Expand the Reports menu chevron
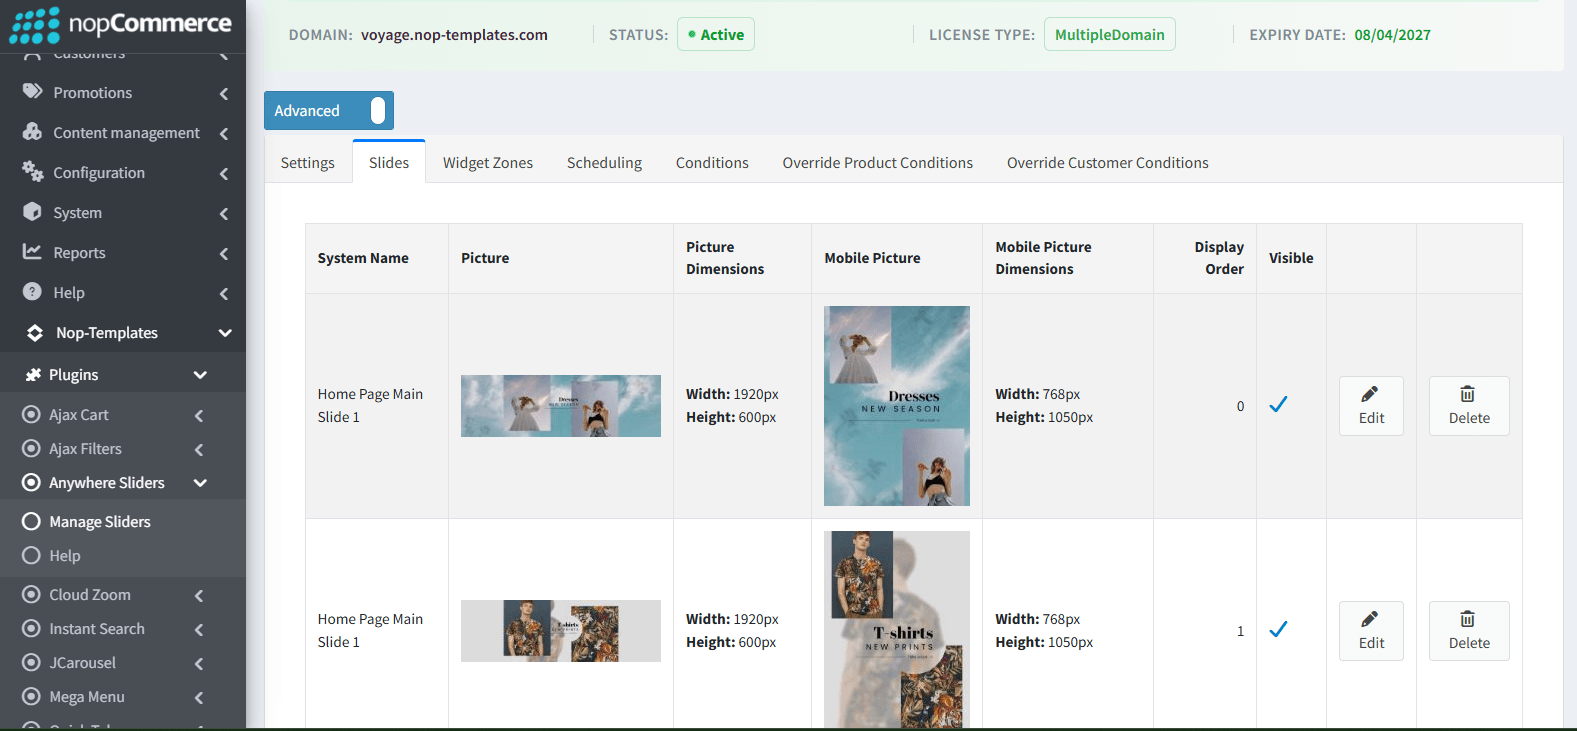This screenshot has width=1577, height=731. click(223, 253)
